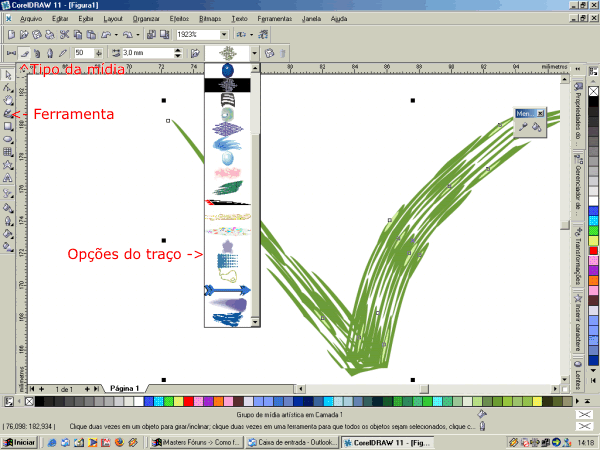Select the blue arrow brush stroke in list
This screenshot has height=450, width=600.
click(x=229, y=290)
